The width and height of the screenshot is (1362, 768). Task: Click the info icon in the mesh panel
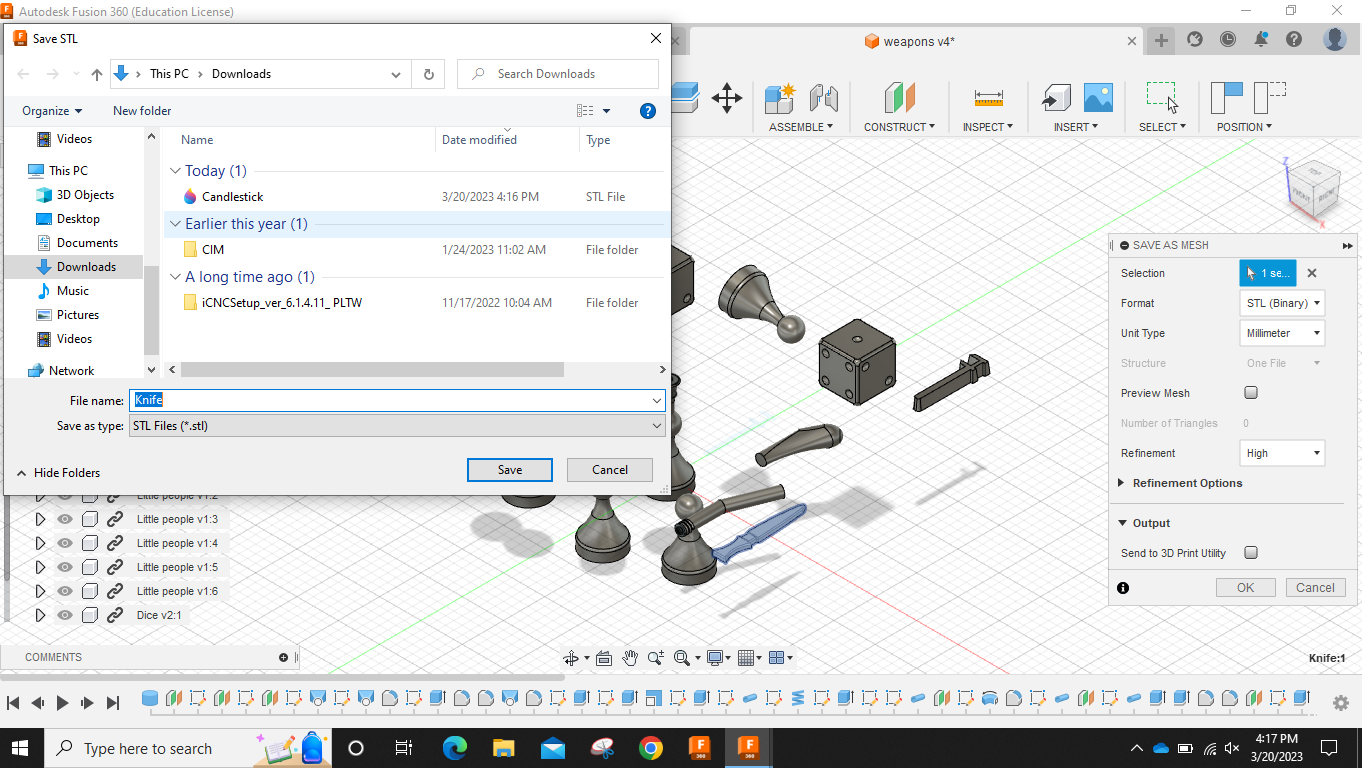tap(1123, 587)
